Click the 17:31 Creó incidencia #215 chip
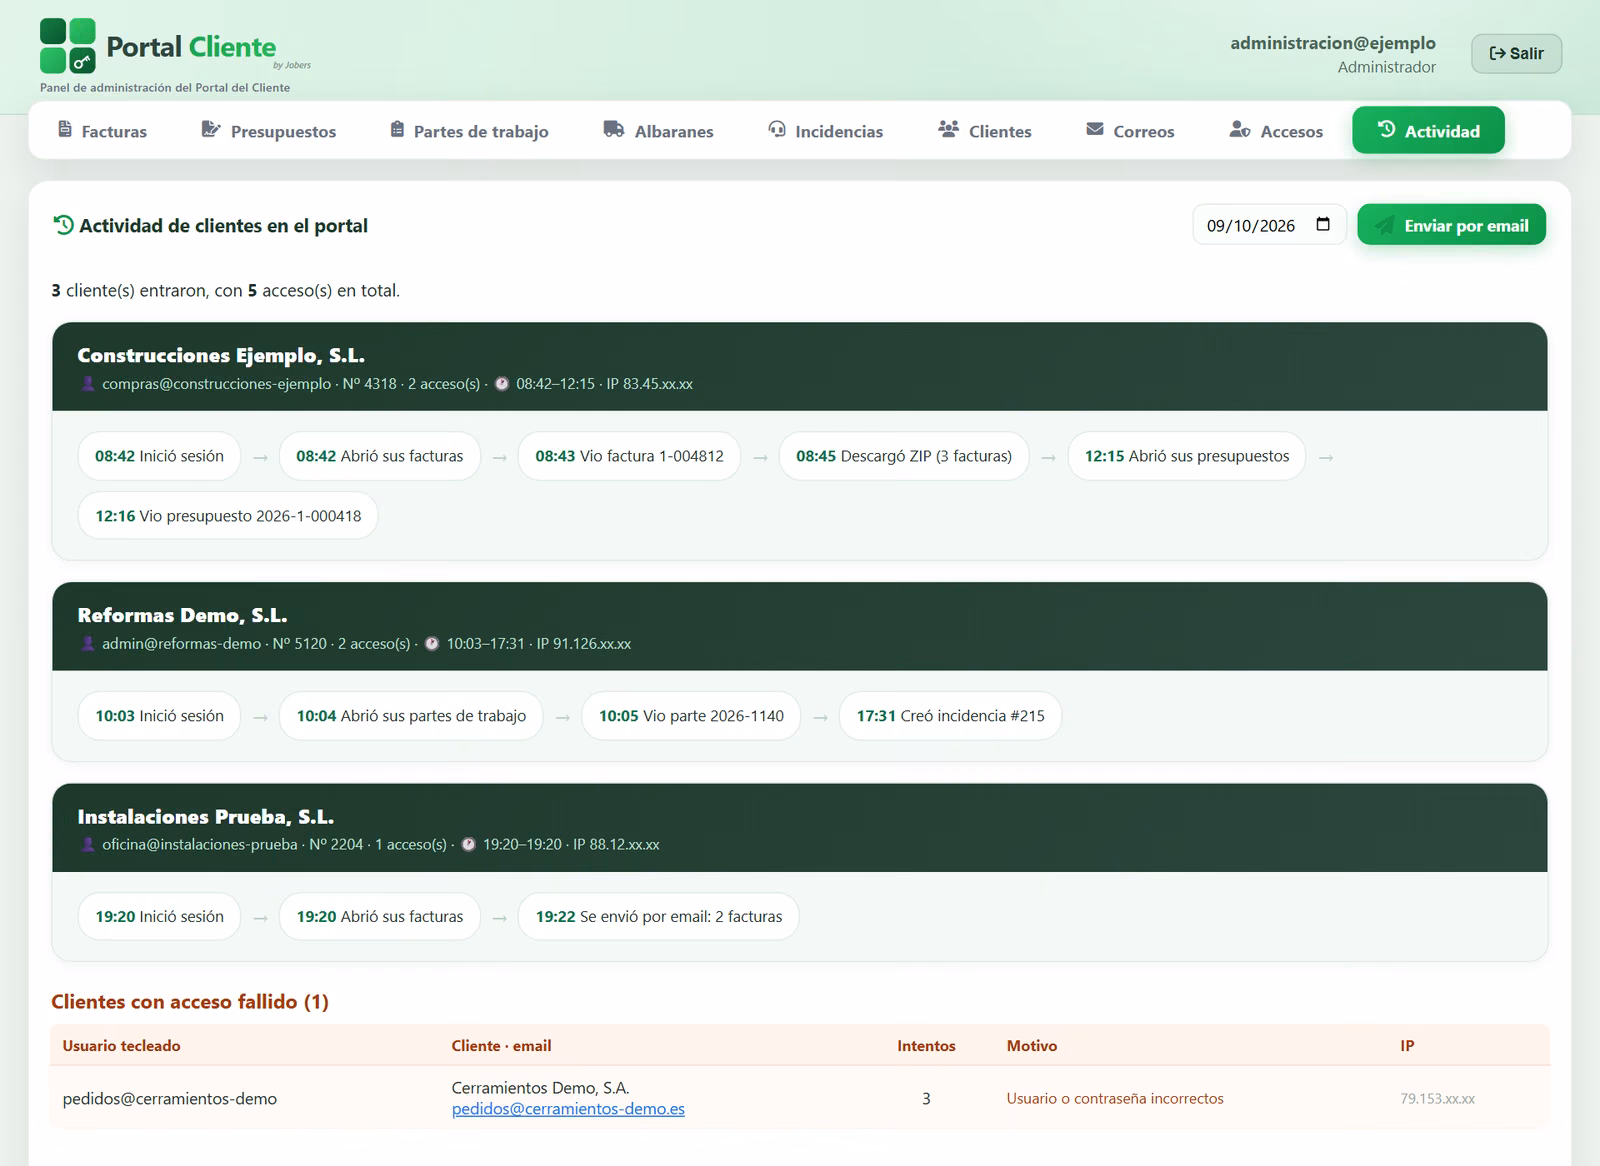This screenshot has width=1600, height=1166. (x=950, y=716)
